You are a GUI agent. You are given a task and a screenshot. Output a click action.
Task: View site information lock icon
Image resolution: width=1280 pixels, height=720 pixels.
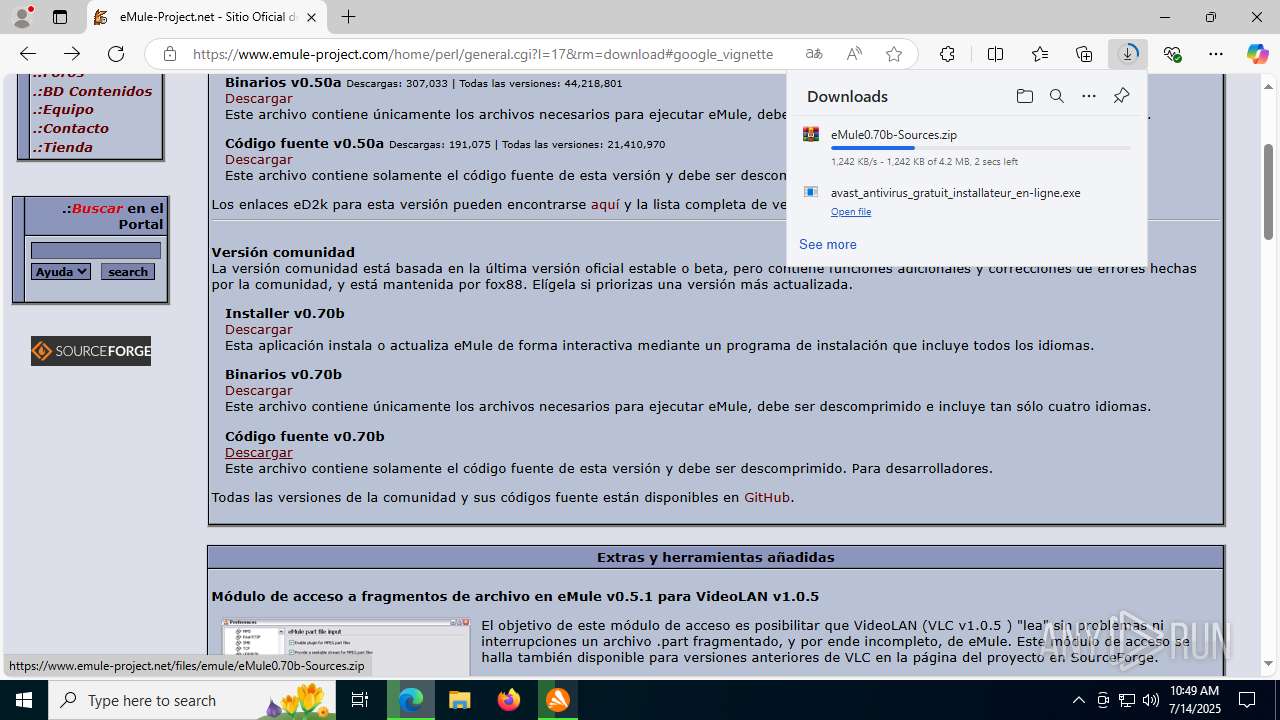coord(170,54)
